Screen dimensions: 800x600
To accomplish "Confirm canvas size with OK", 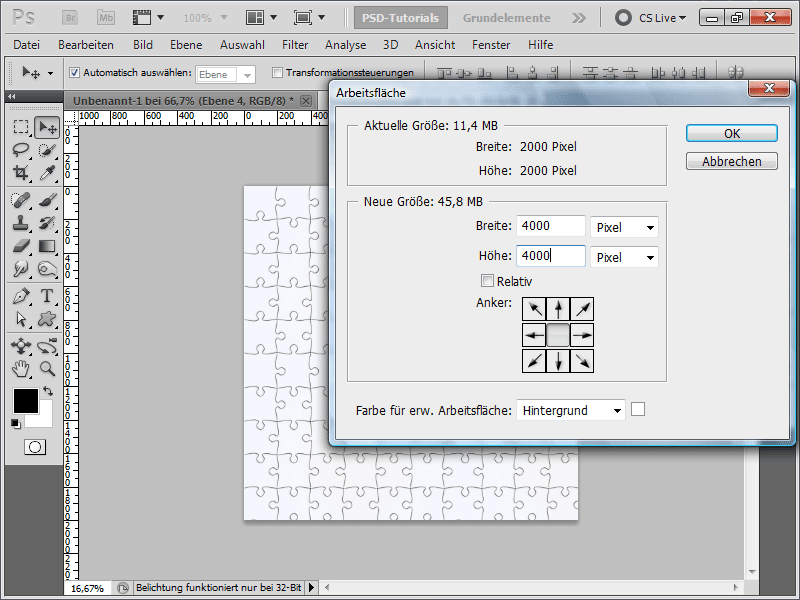I will (x=732, y=133).
